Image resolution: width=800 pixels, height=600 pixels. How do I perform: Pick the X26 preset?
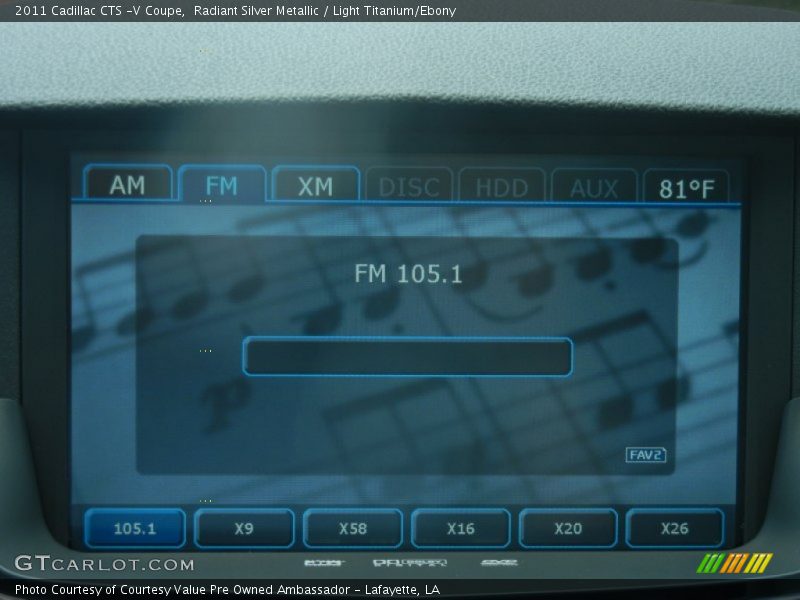click(674, 528)
